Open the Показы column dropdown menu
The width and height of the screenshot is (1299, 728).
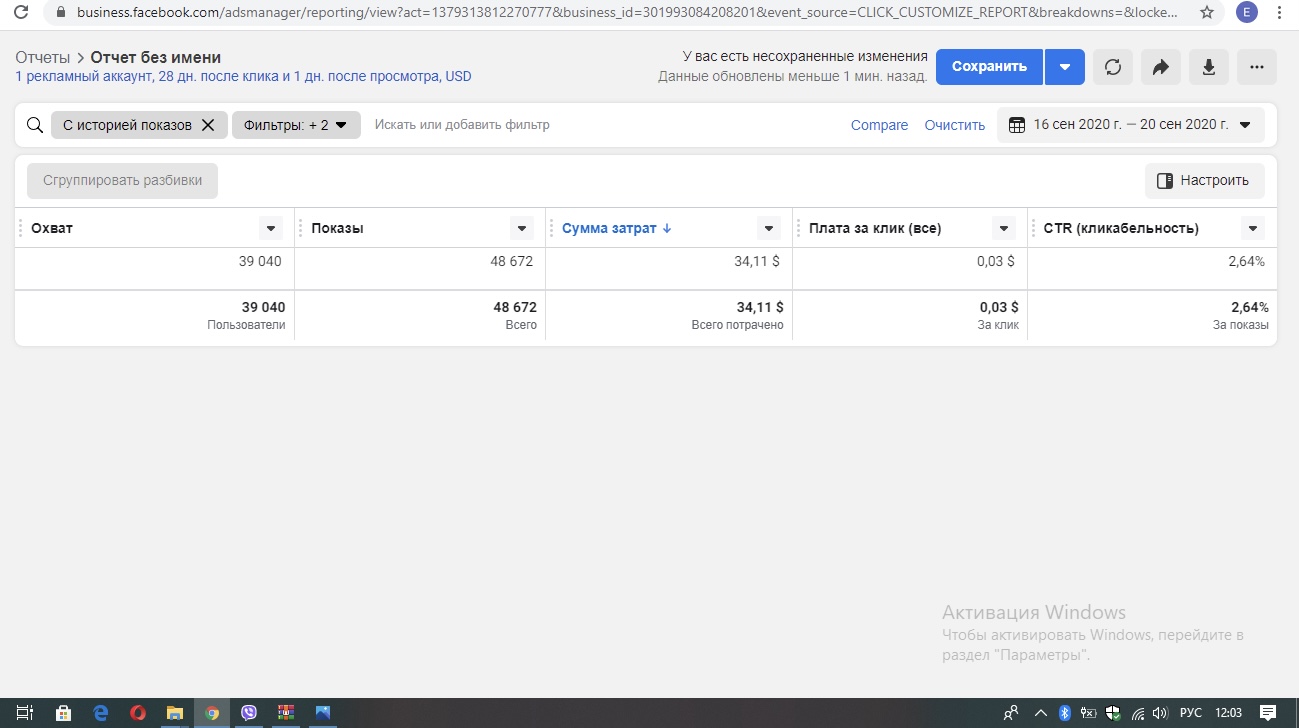(x=522, y=229)
